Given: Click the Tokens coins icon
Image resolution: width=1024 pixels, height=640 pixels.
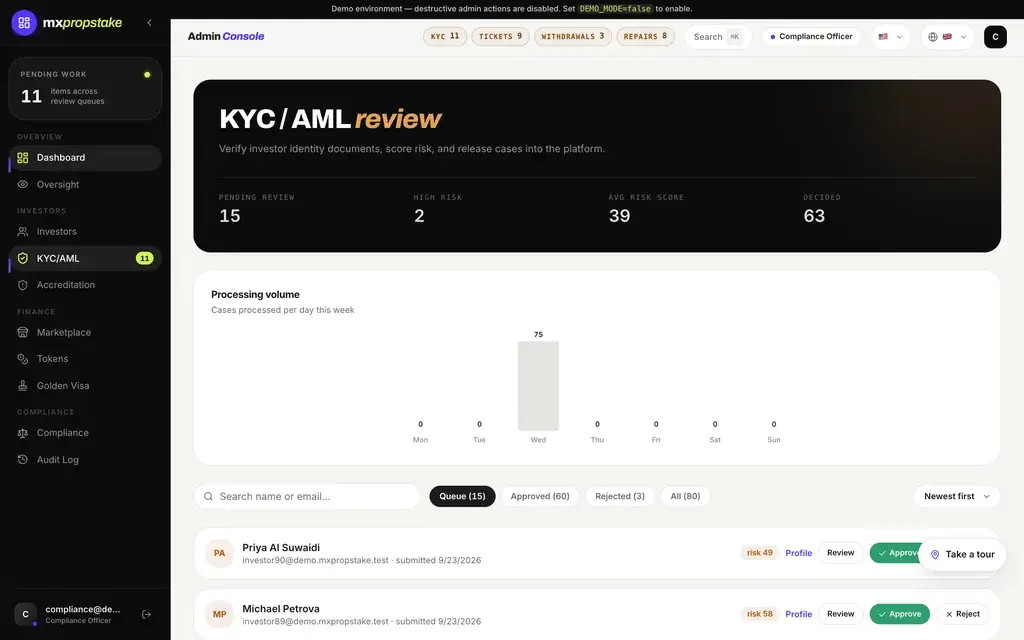Looking at the screenshot, I should 23,359.
